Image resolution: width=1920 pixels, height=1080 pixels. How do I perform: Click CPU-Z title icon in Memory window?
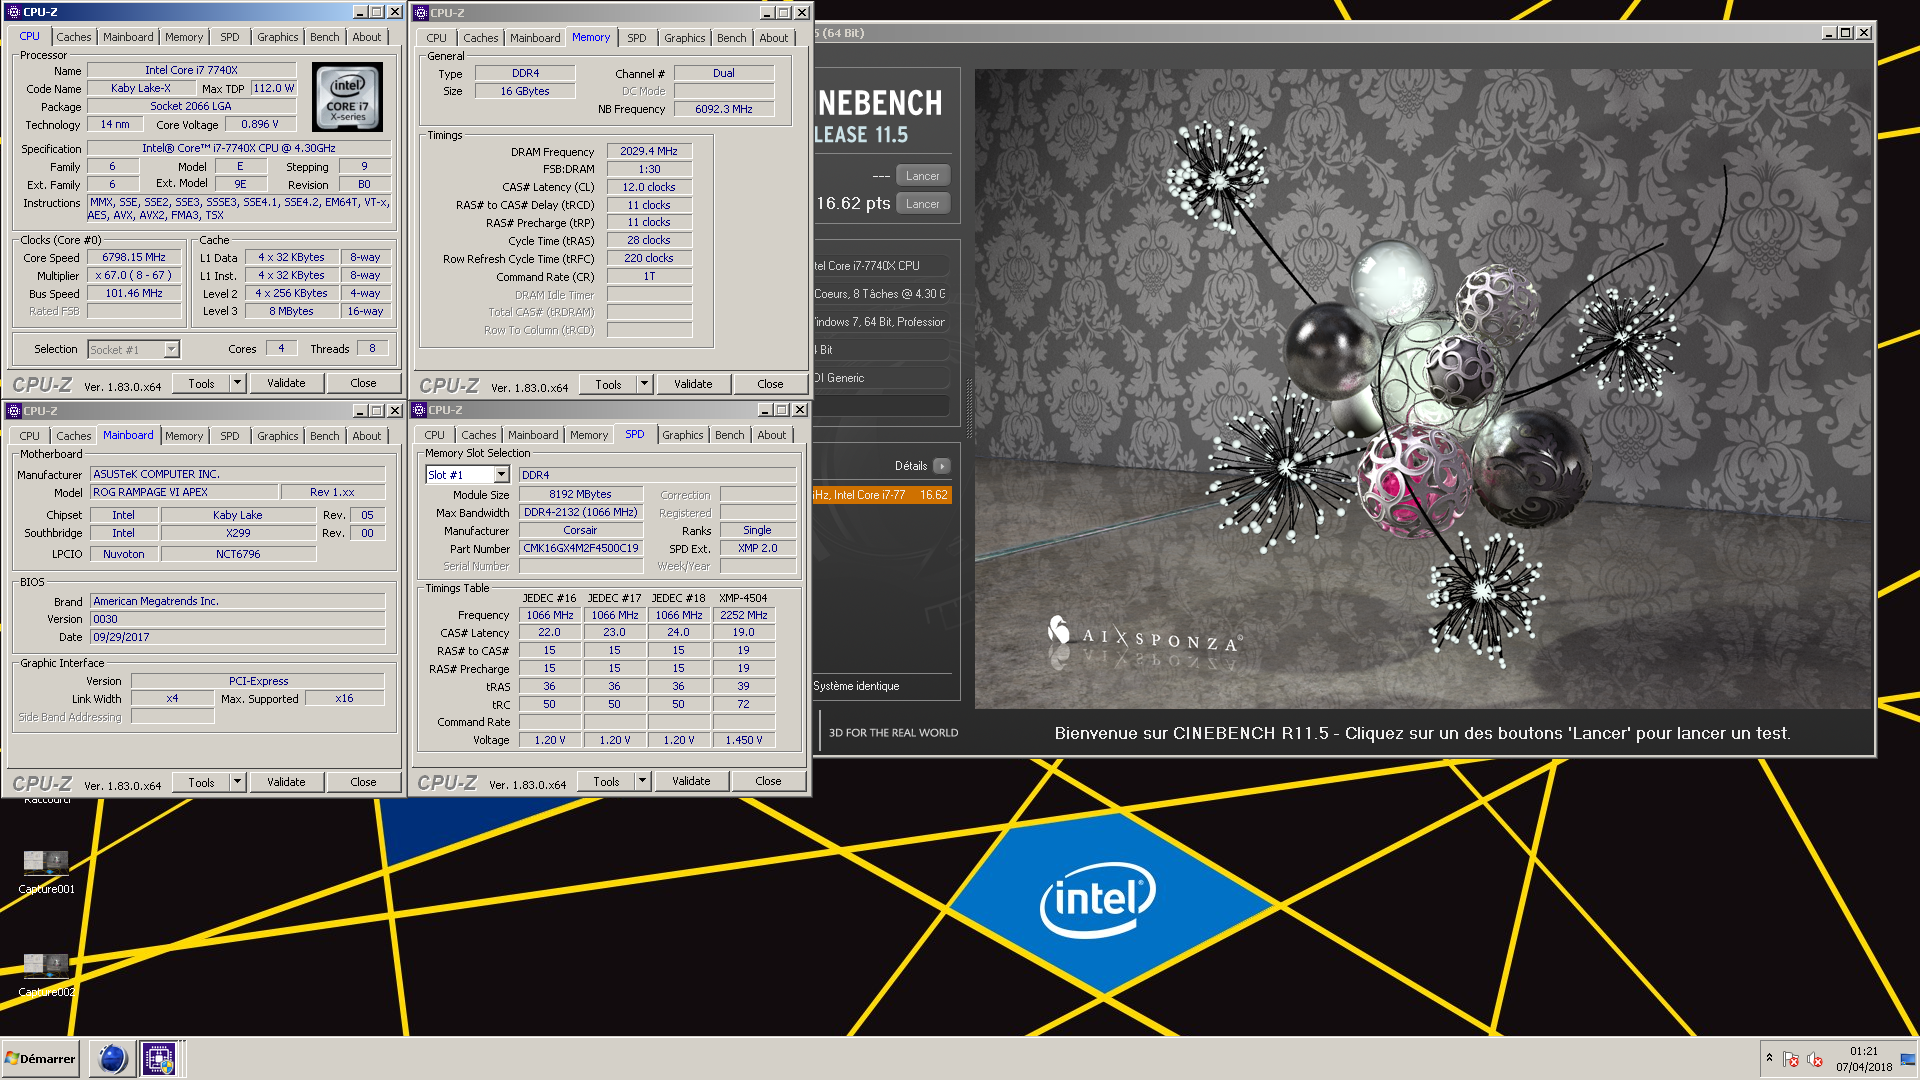tap(421, 13)
